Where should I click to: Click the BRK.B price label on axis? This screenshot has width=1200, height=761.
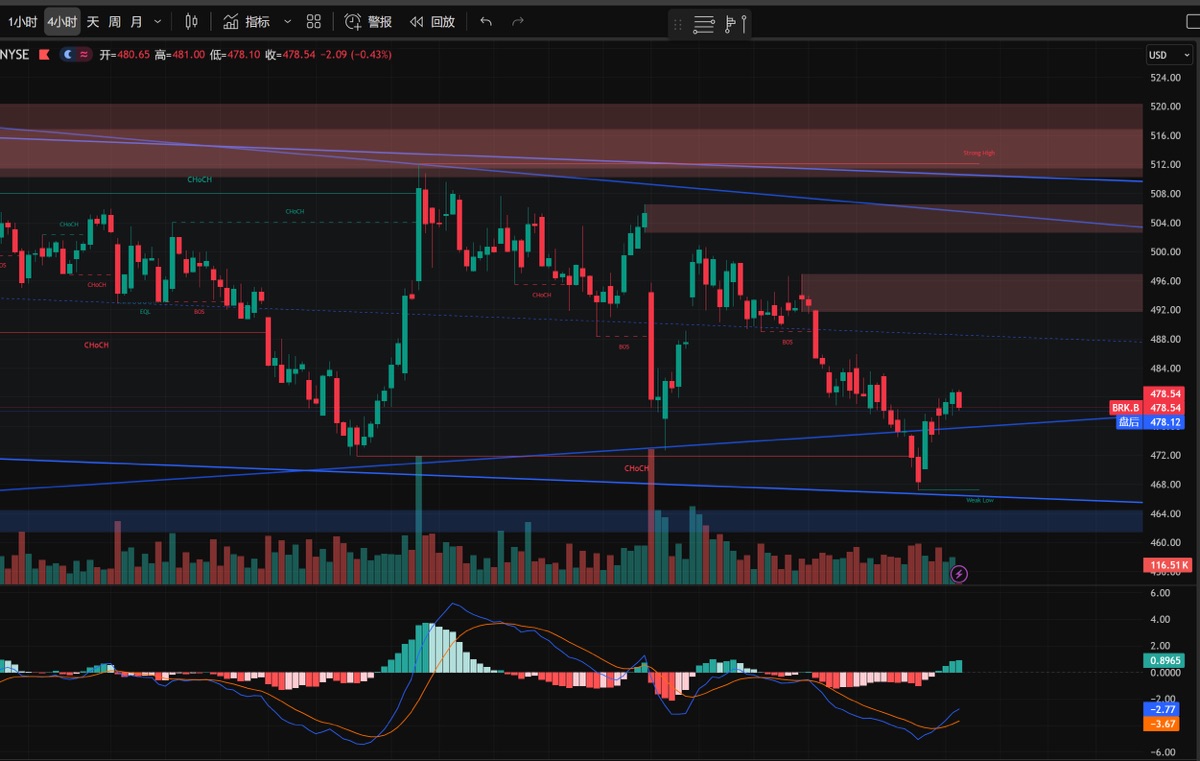[x=1125, y=408]
